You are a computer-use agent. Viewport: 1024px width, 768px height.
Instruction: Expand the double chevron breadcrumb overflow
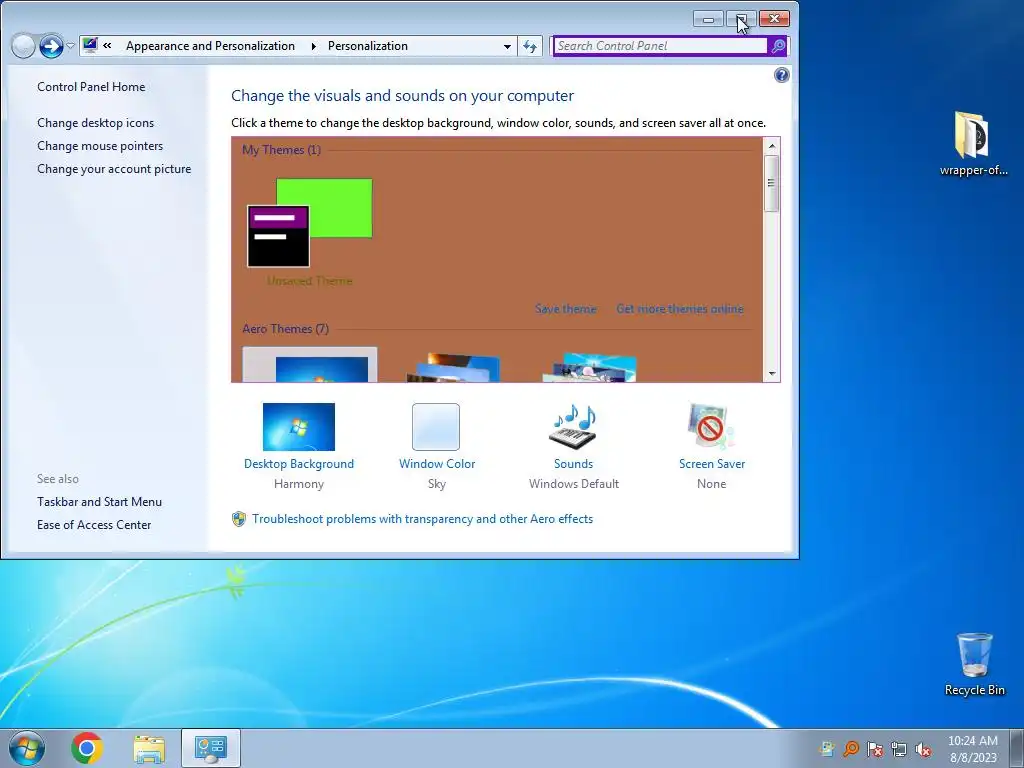(x=108, y=46)
